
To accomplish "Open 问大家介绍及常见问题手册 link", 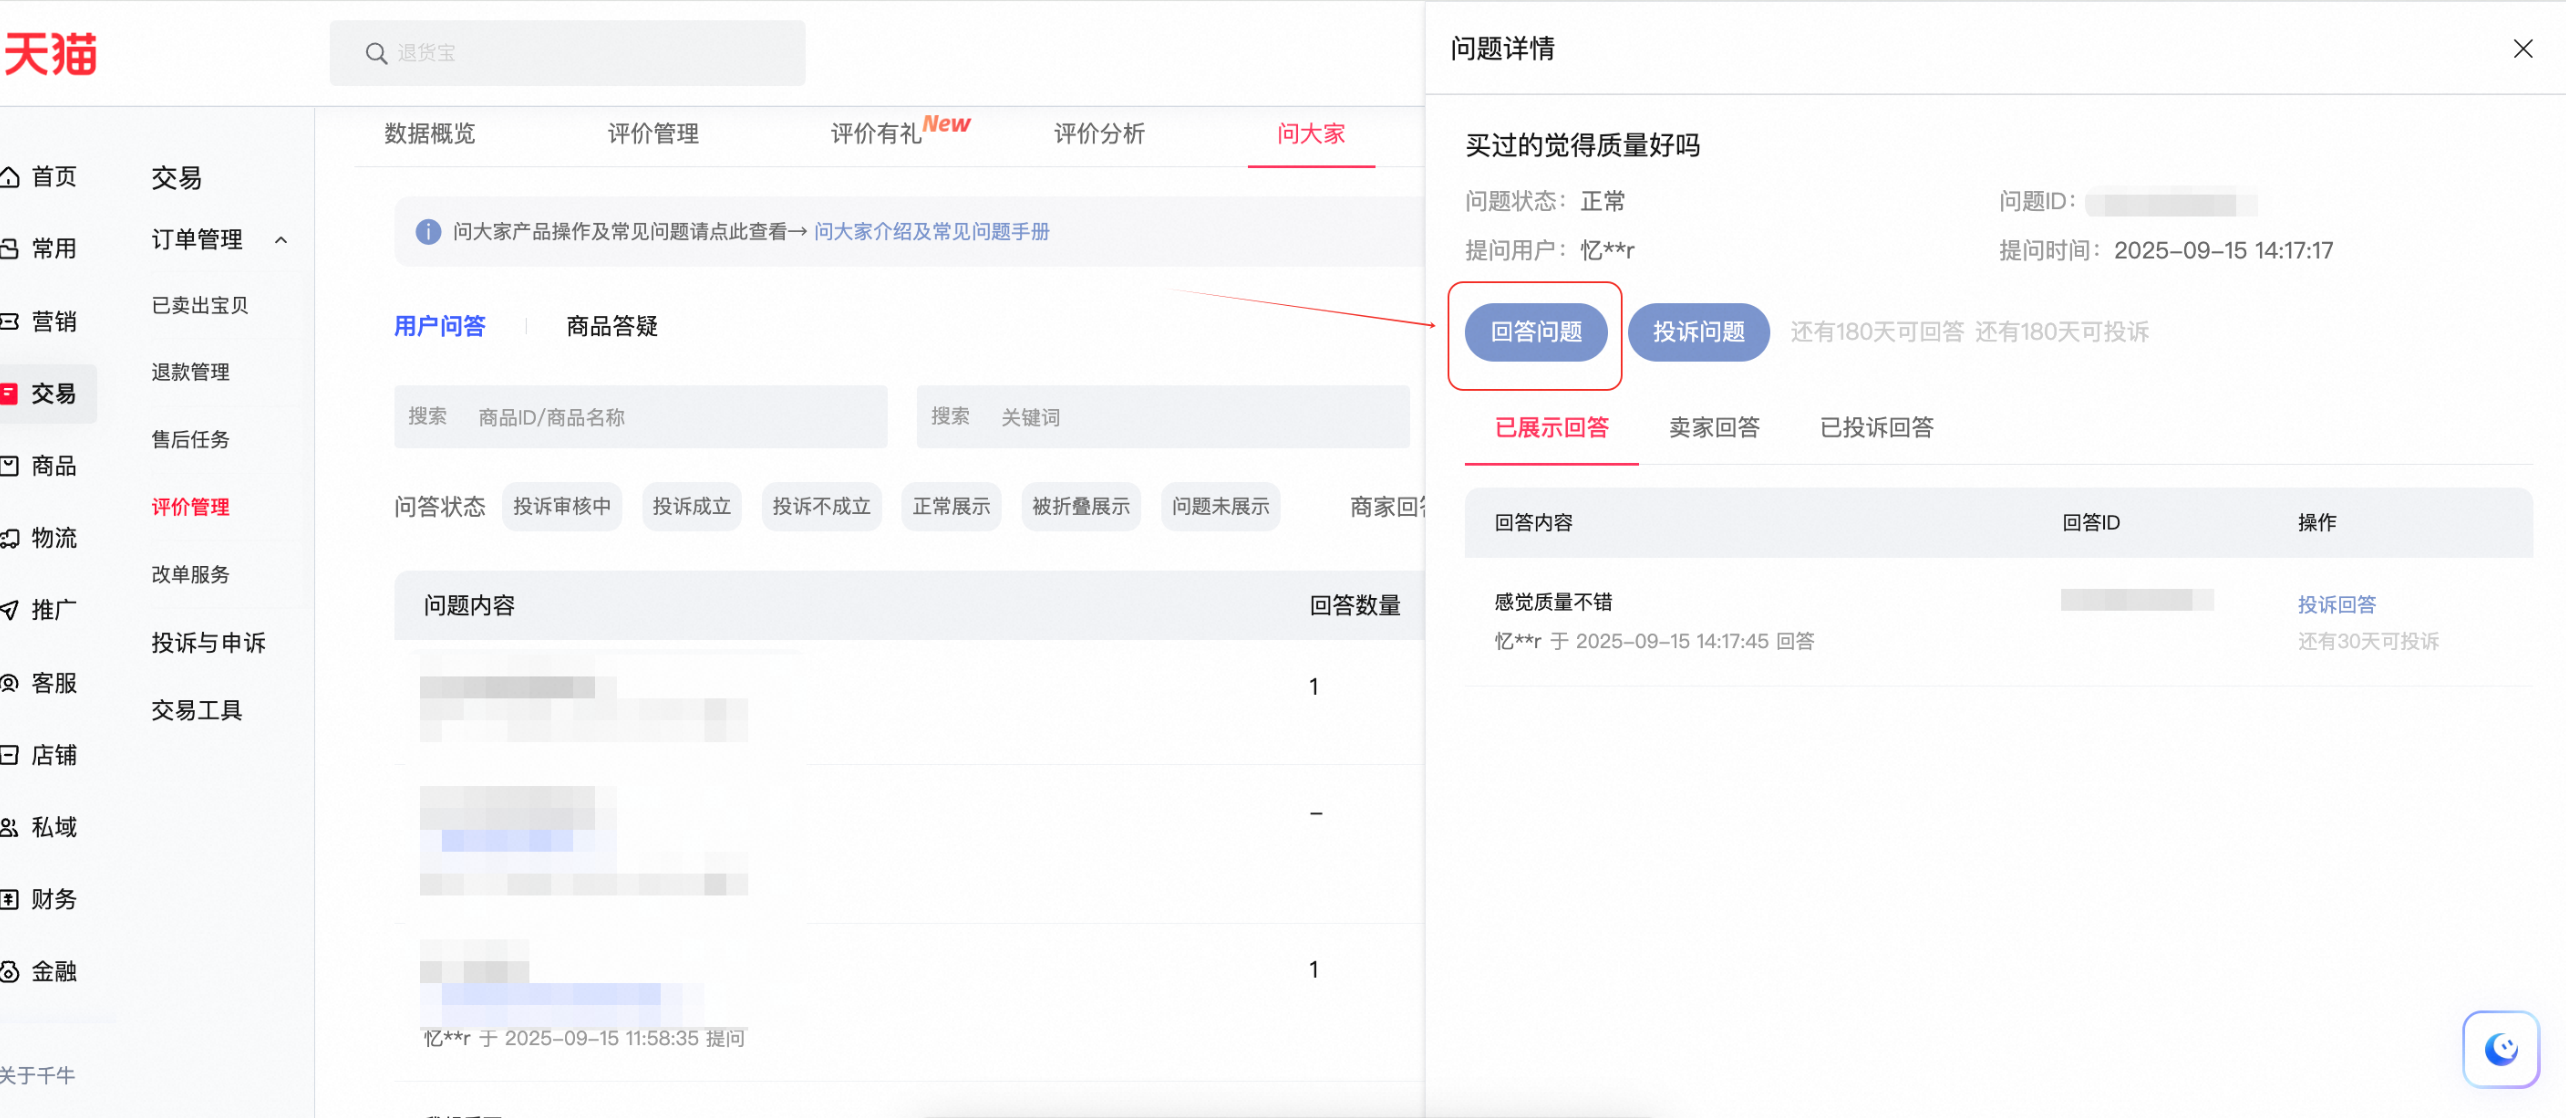I will 931,232.
